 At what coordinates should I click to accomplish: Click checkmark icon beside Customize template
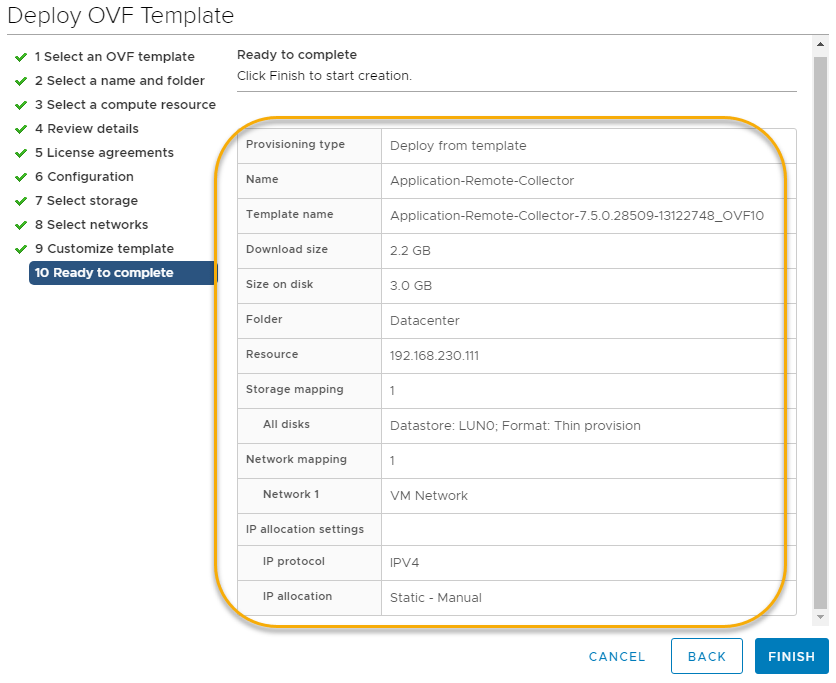(x=21, y=249)
